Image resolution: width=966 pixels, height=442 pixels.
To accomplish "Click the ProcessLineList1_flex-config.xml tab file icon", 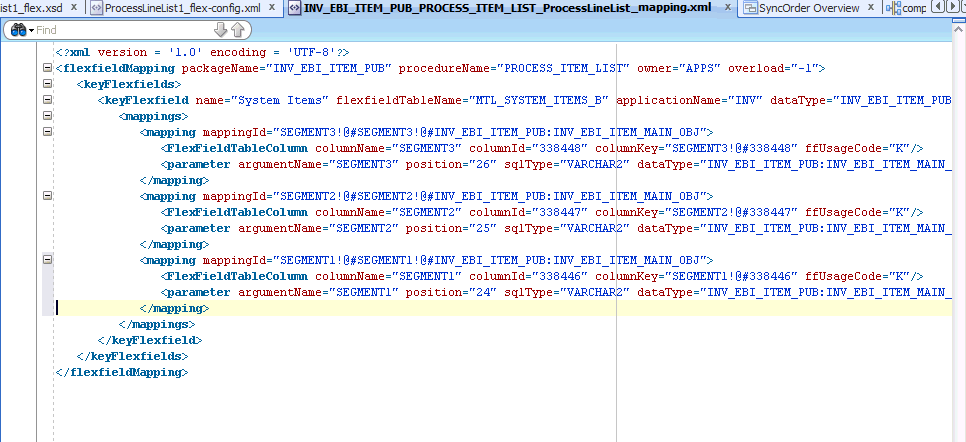I will (x=97, y=8).
